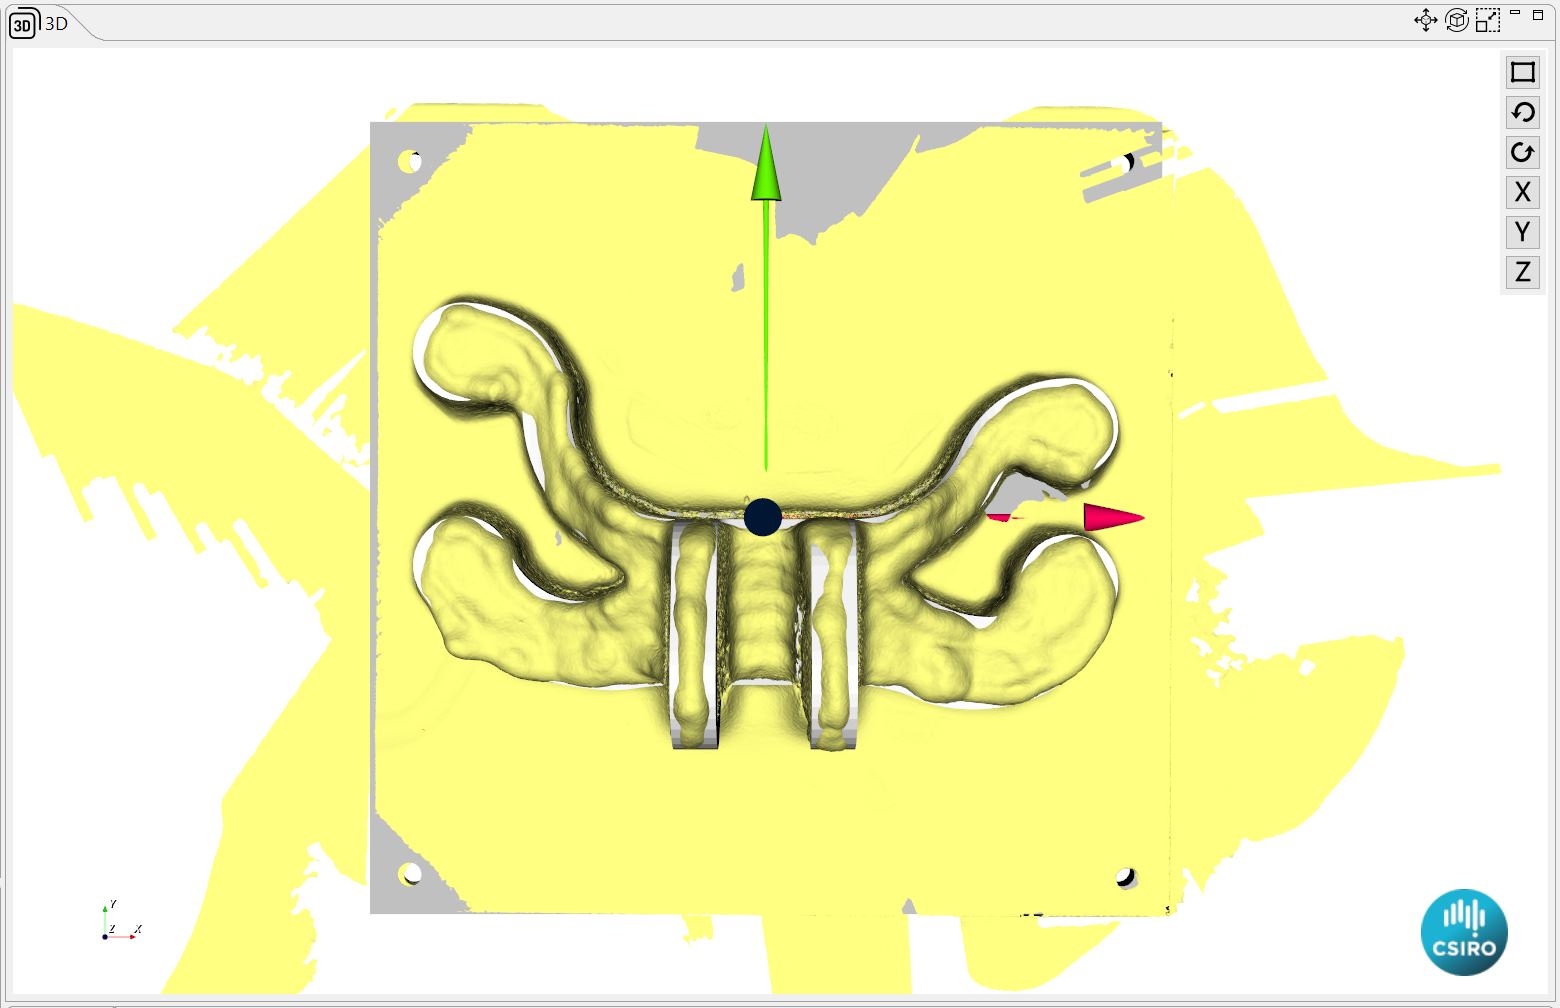Click the zoom-to-selection rectangle tool
Screen dimensions: 1560x1008
tap(1489, 18)
